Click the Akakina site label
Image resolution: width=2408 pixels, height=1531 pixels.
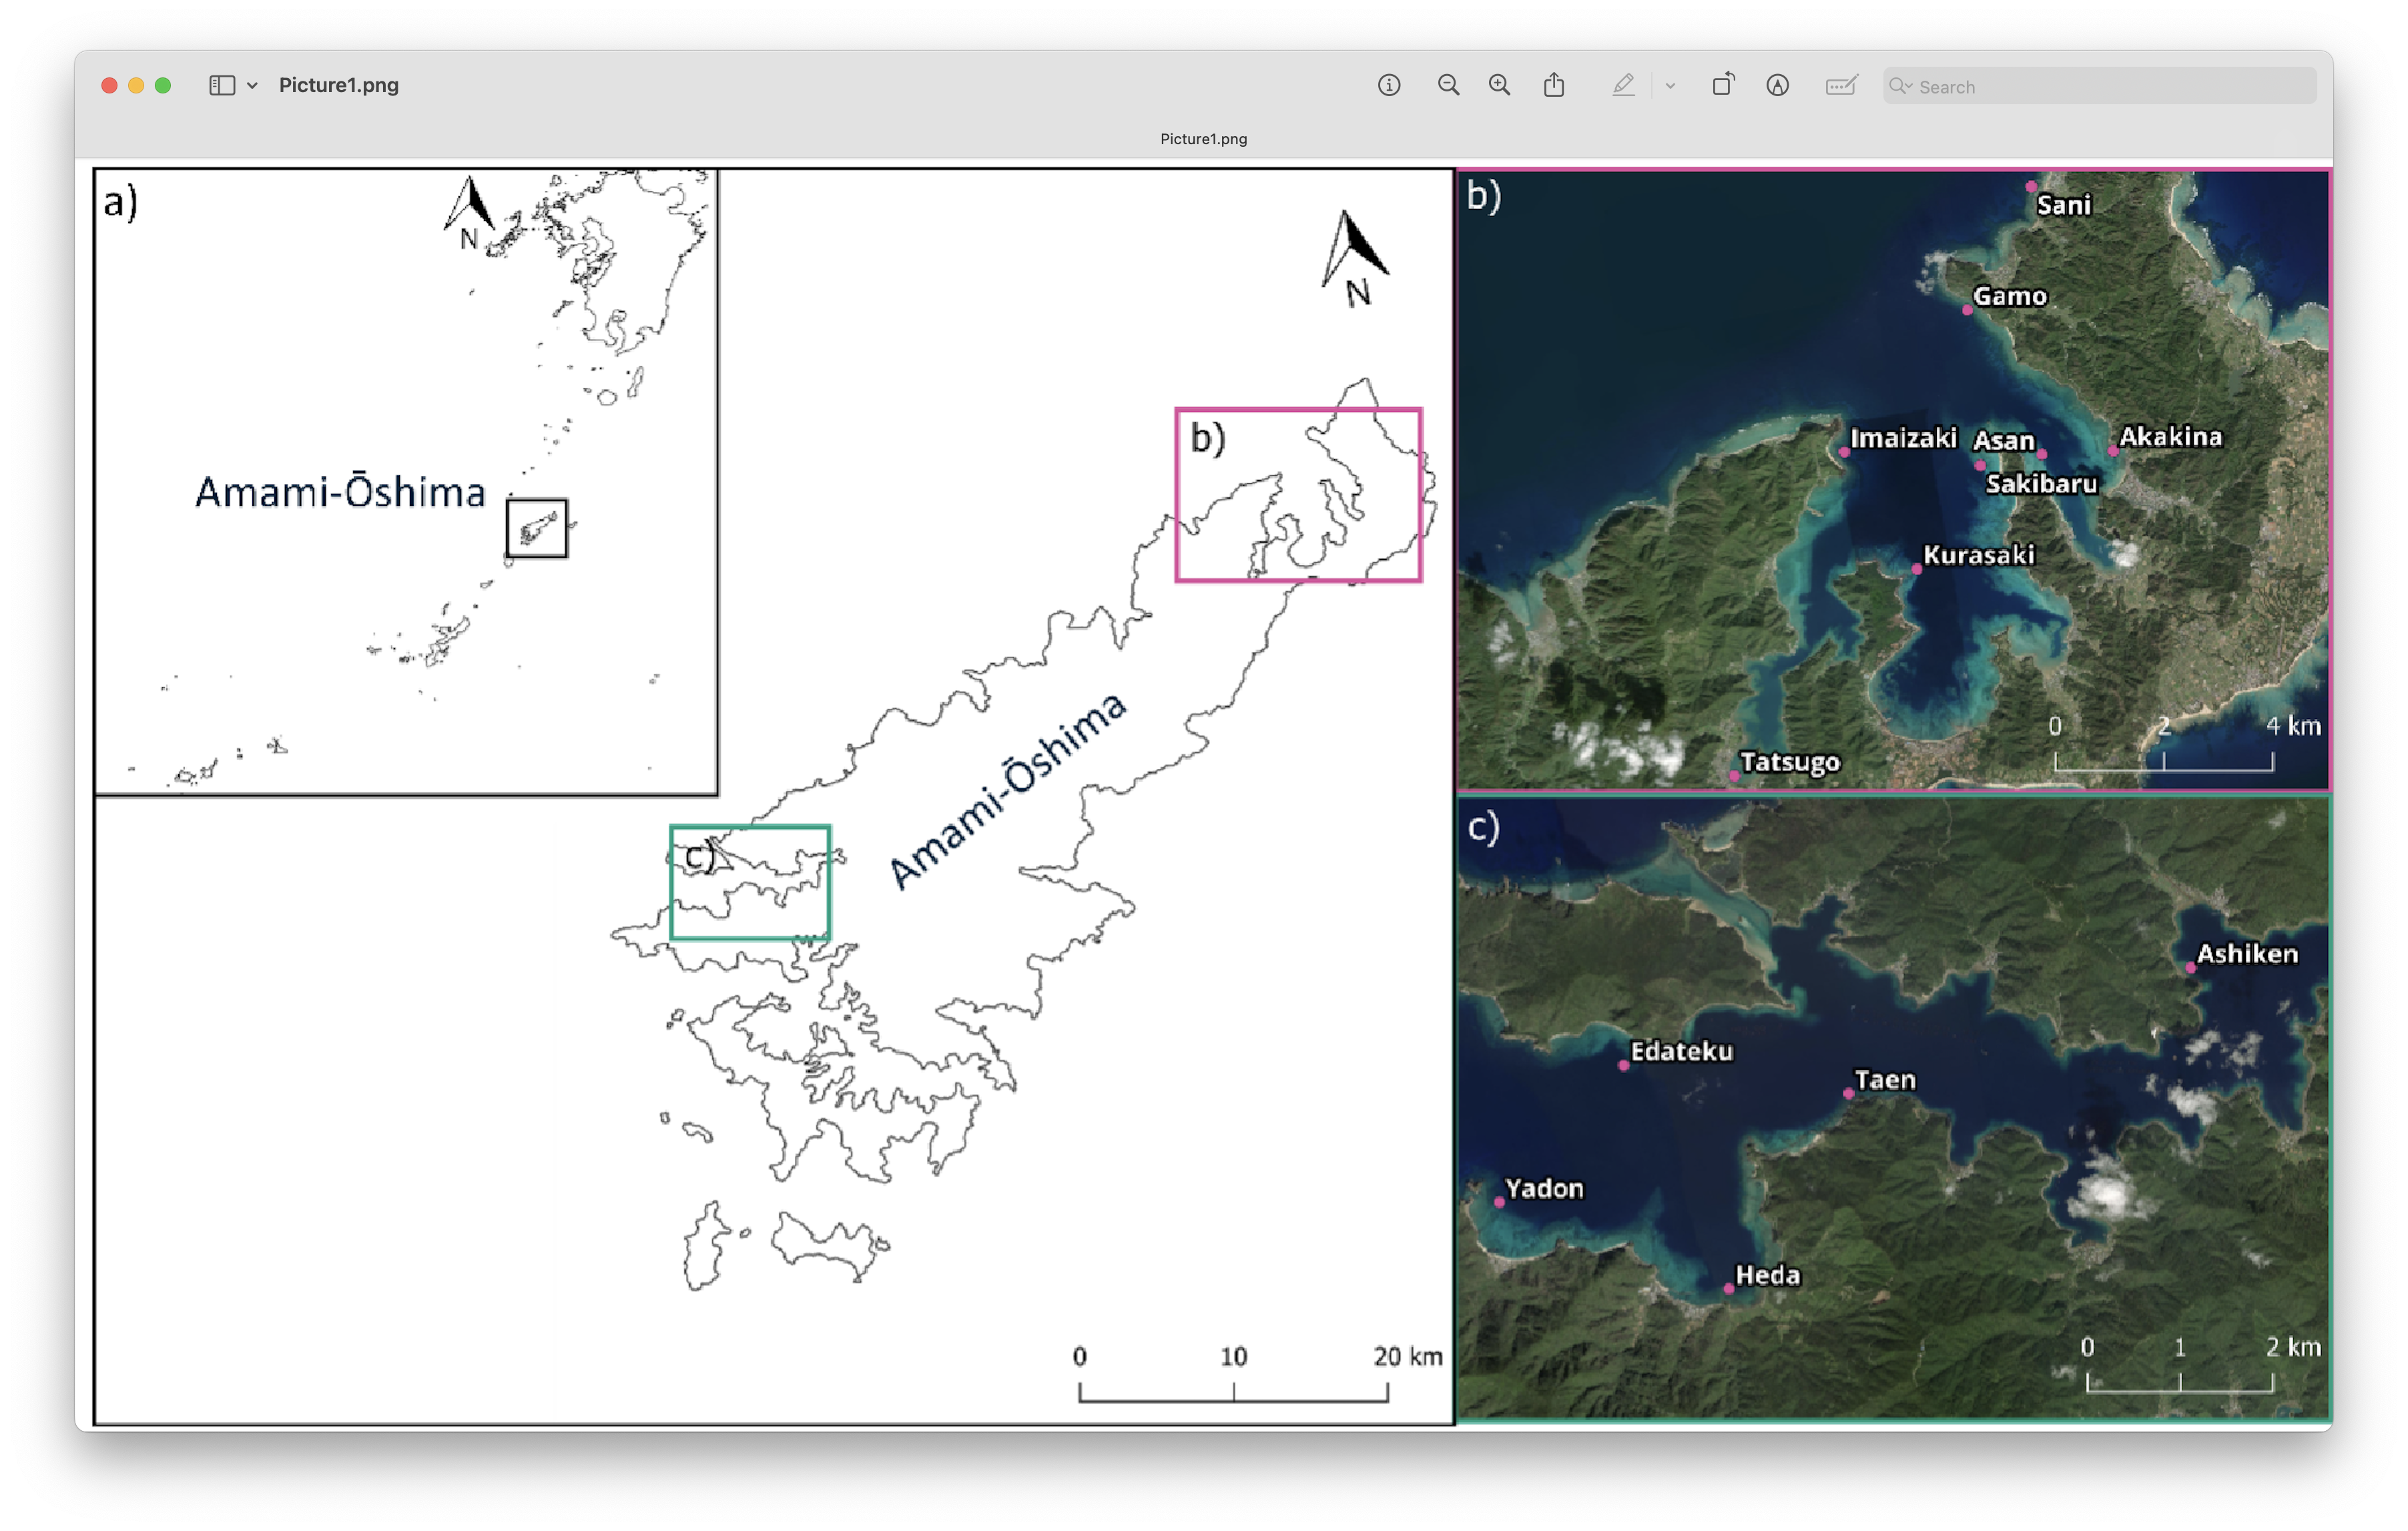click(x=2171, y=437)
